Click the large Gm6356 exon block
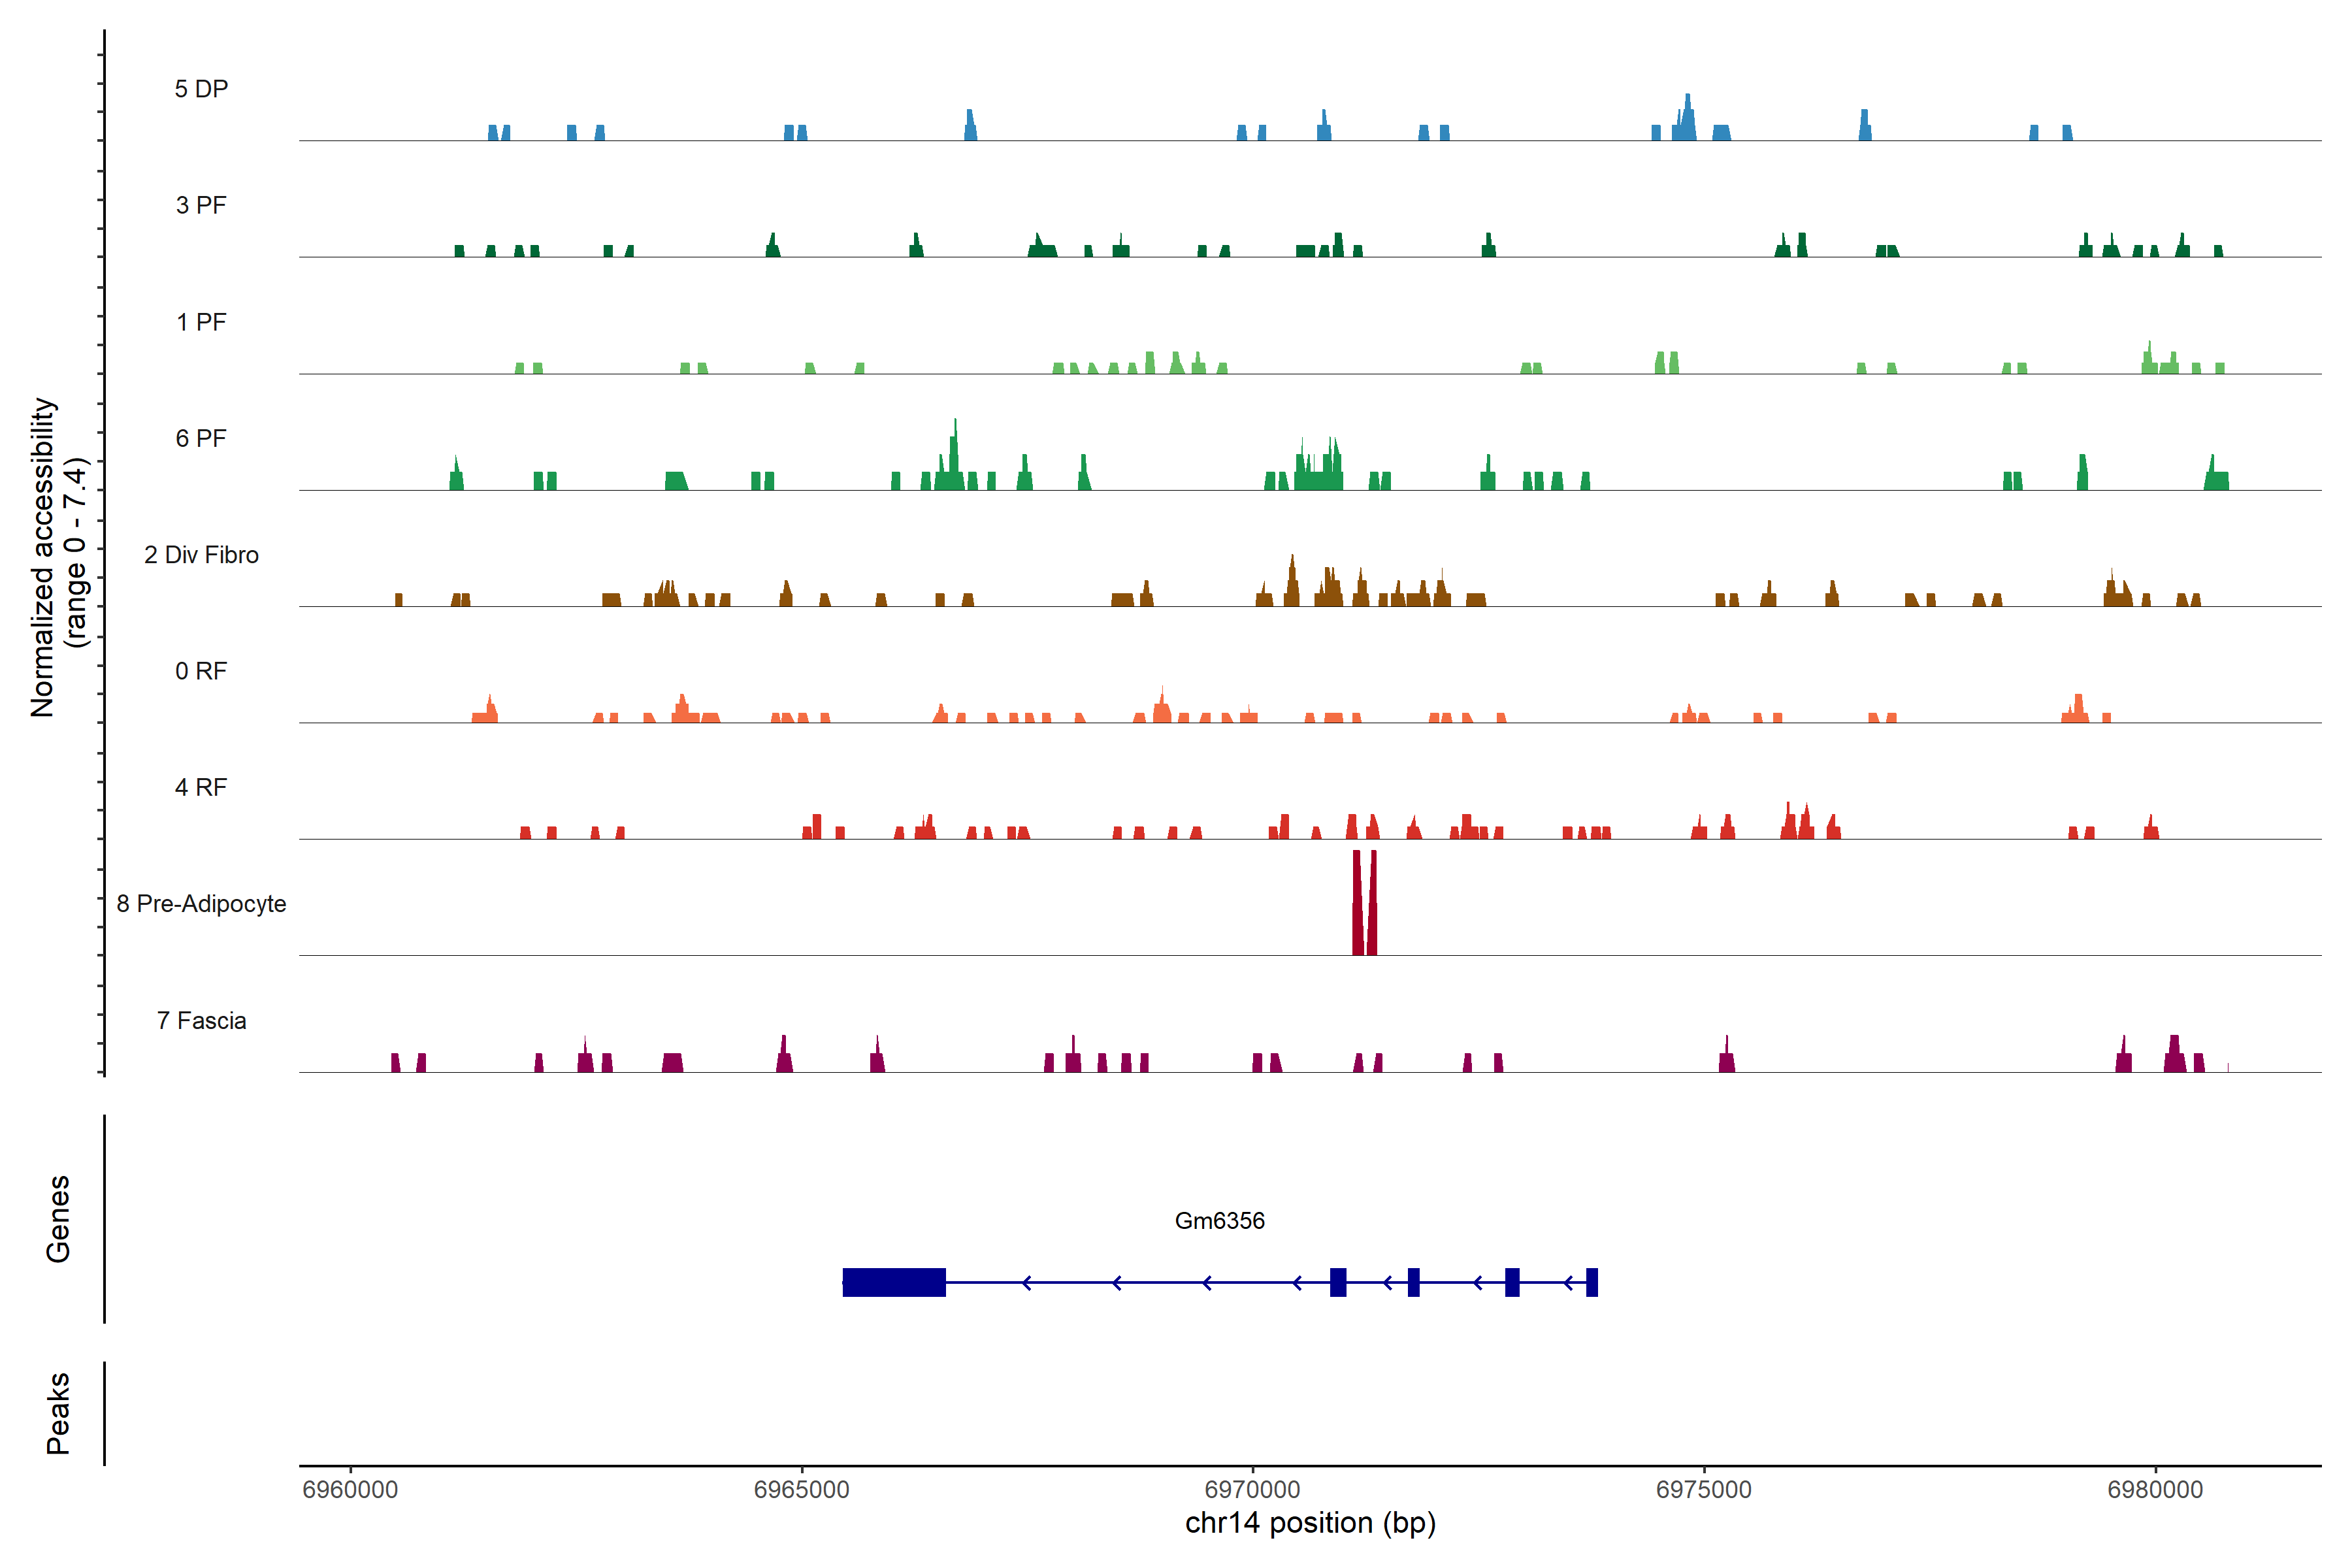This screenshot has height=1568, width=2352. [x=894, y=1282]
